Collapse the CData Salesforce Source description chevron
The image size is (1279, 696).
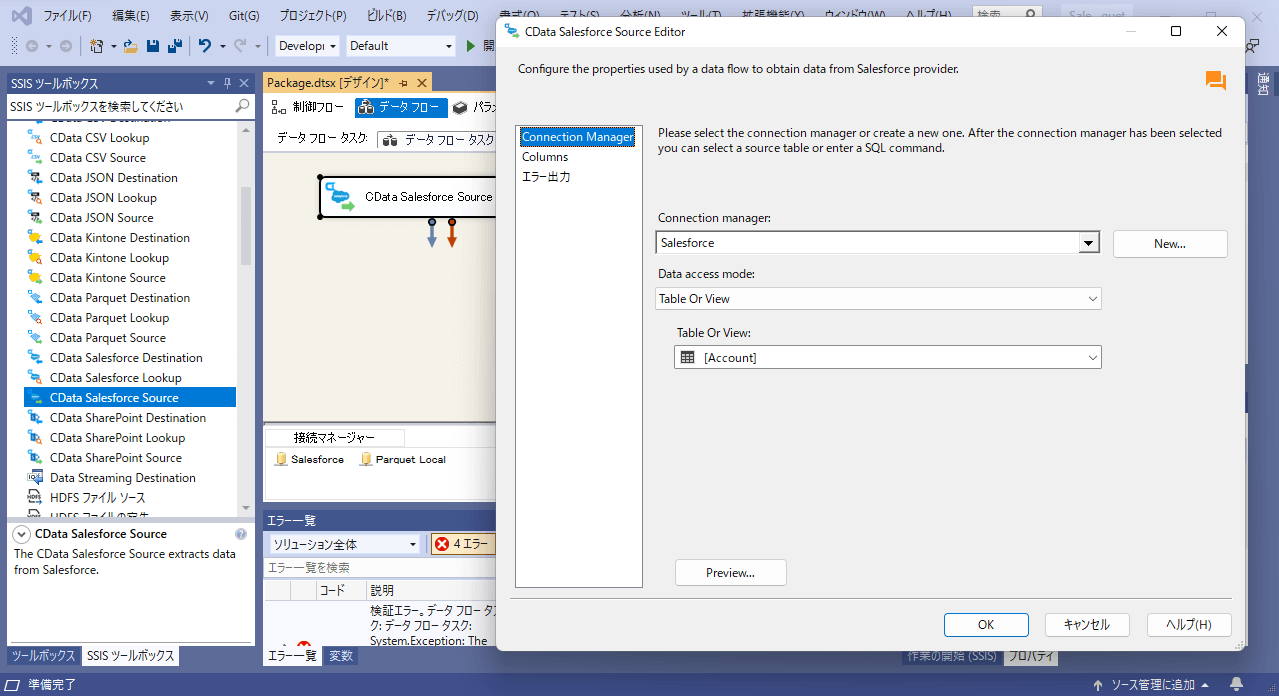click(22, 534)
